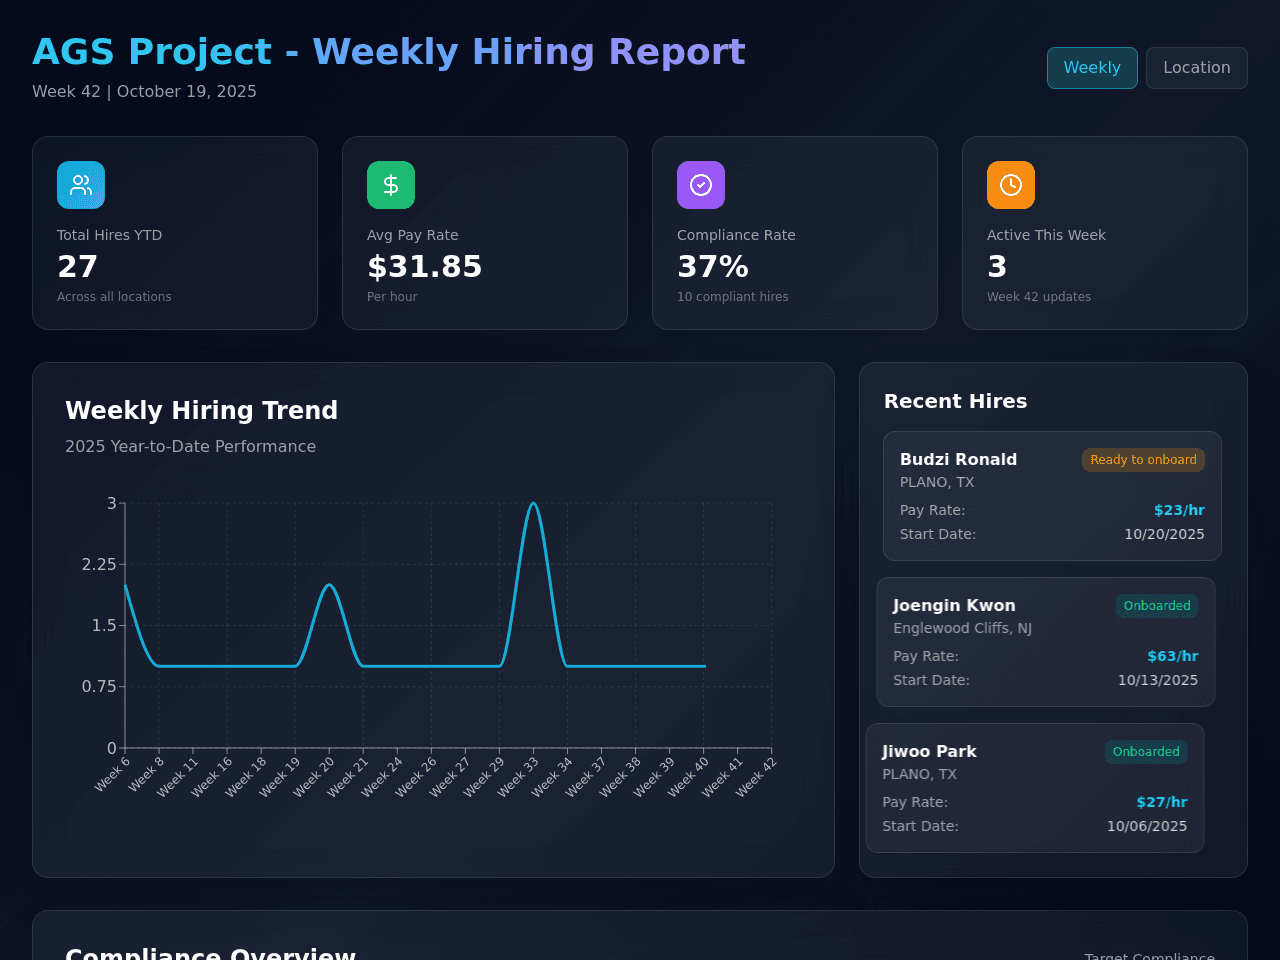Click the average pay rate $31.85
The height and width of the screenshot is (960, 1280).
(424, 267)
